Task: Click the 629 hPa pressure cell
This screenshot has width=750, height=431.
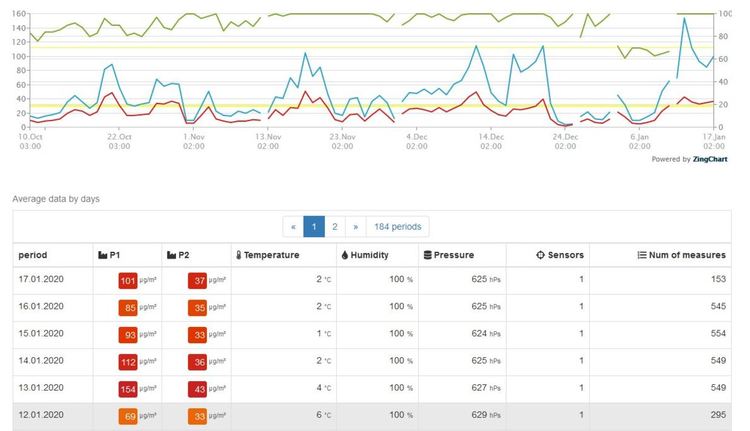Action: [463, 416]
